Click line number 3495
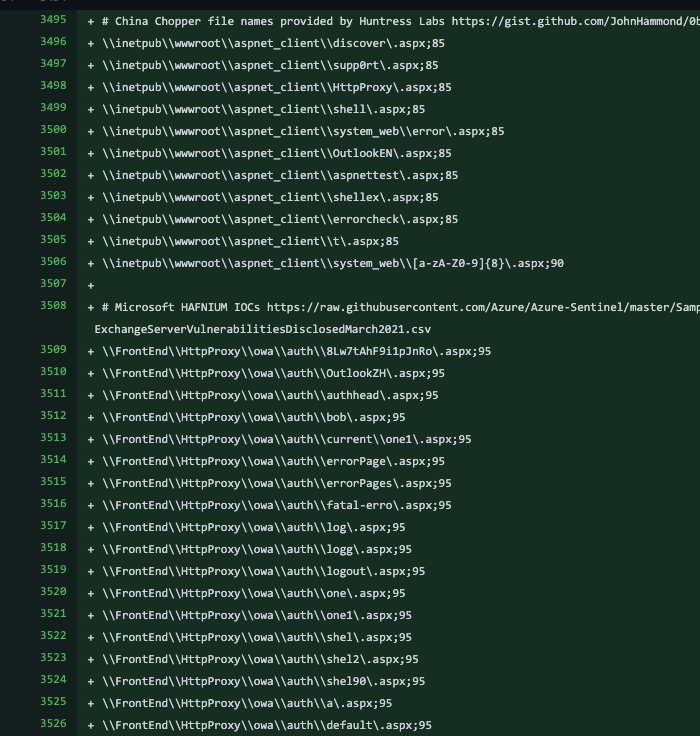700x736 pixels. tap(52, 20)
